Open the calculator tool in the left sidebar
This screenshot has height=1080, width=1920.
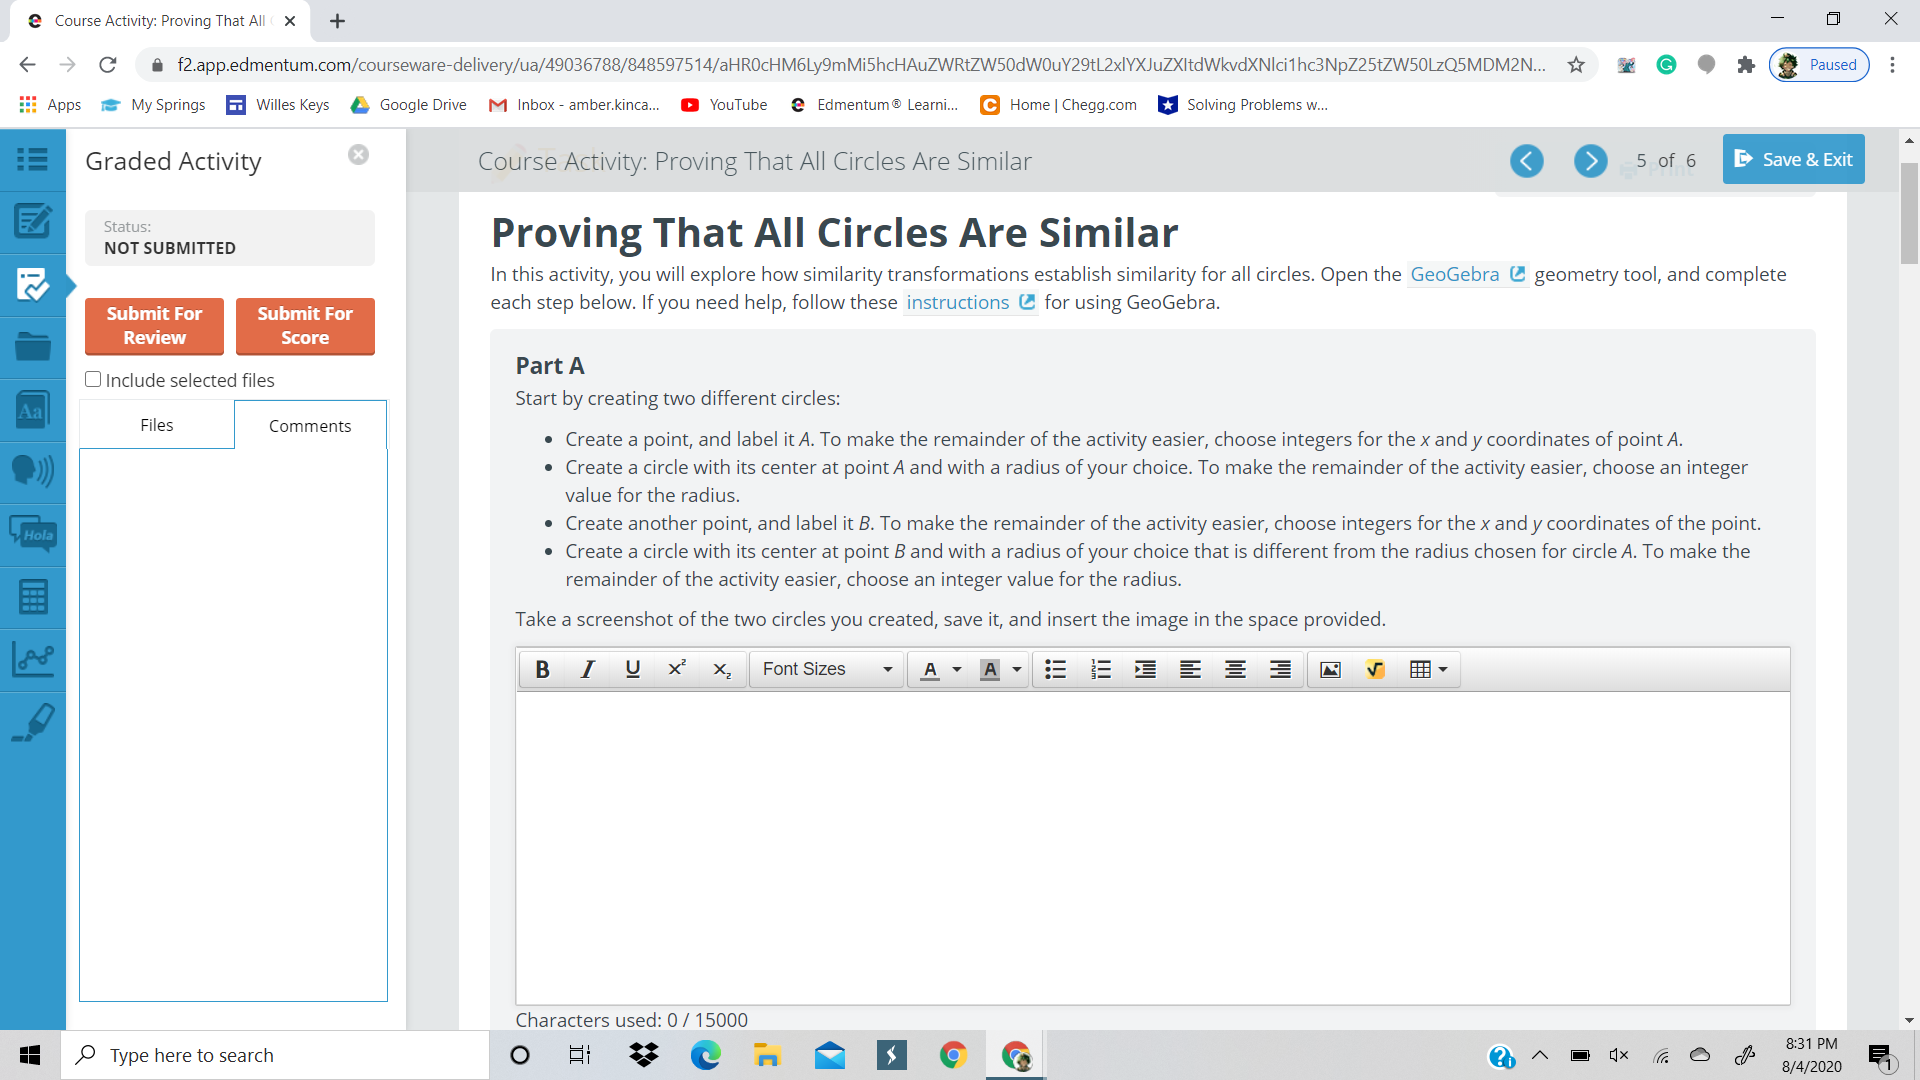click(x=33, y=597)
